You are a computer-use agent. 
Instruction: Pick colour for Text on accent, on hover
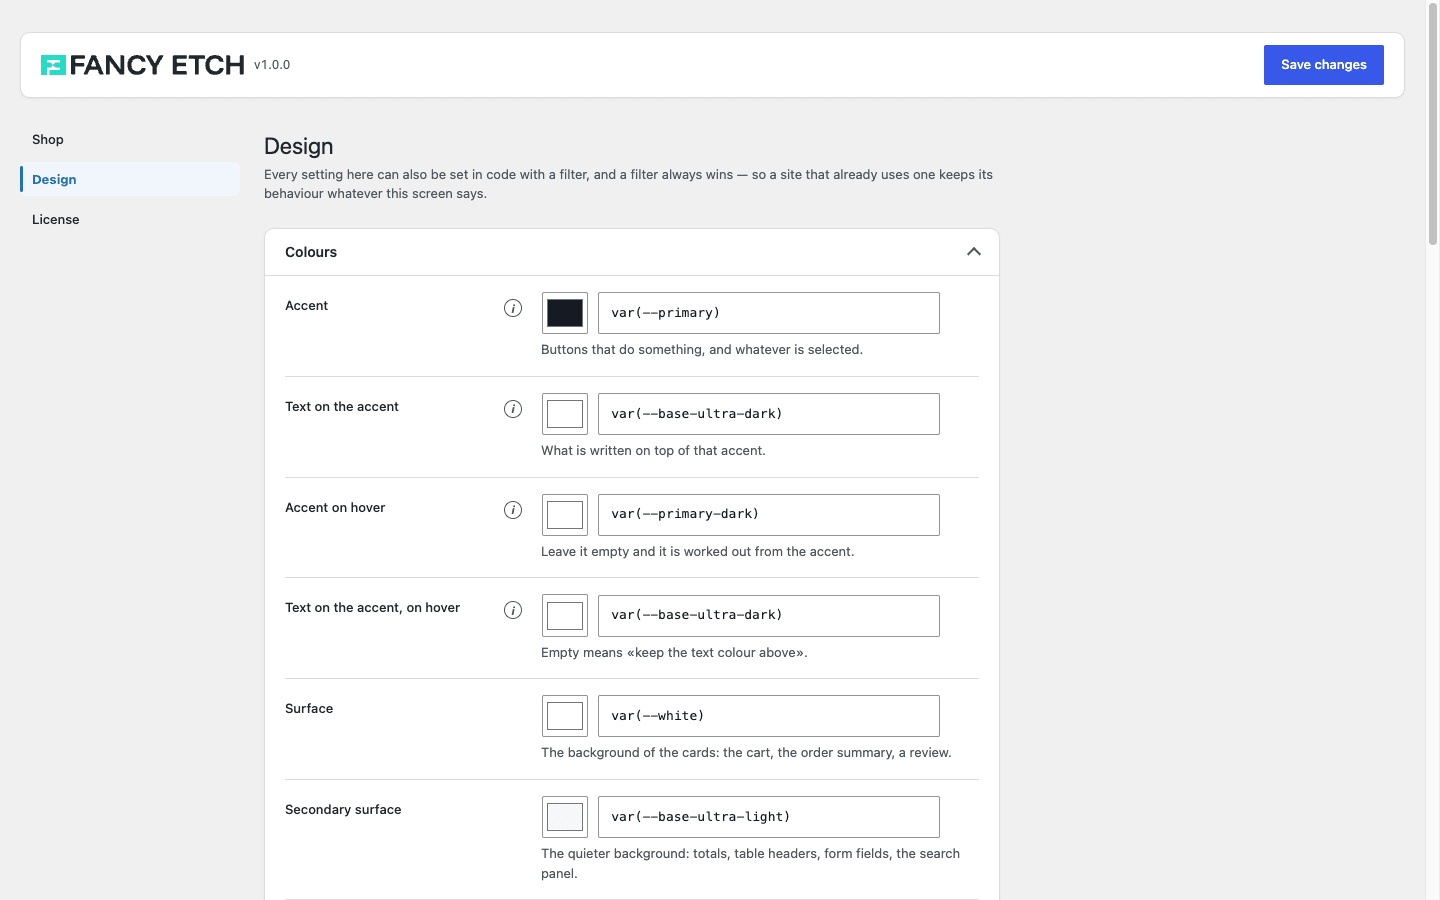565,616
